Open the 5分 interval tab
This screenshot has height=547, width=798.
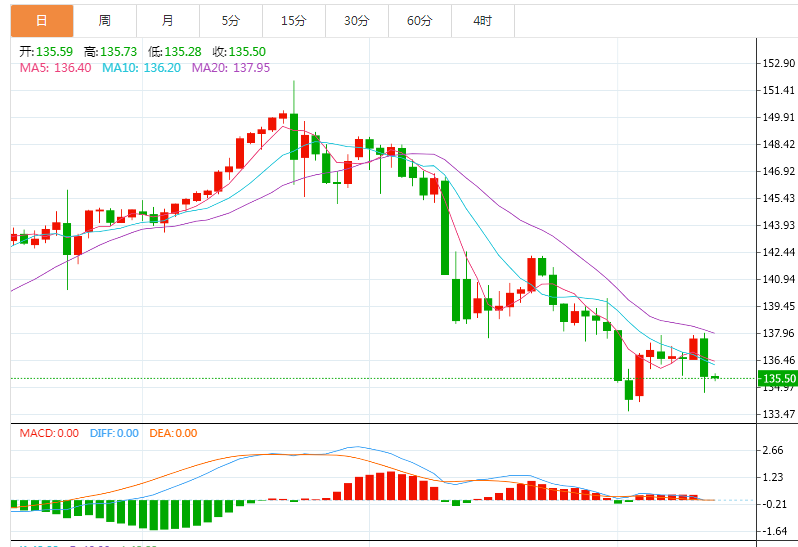(x=231, y=21)
